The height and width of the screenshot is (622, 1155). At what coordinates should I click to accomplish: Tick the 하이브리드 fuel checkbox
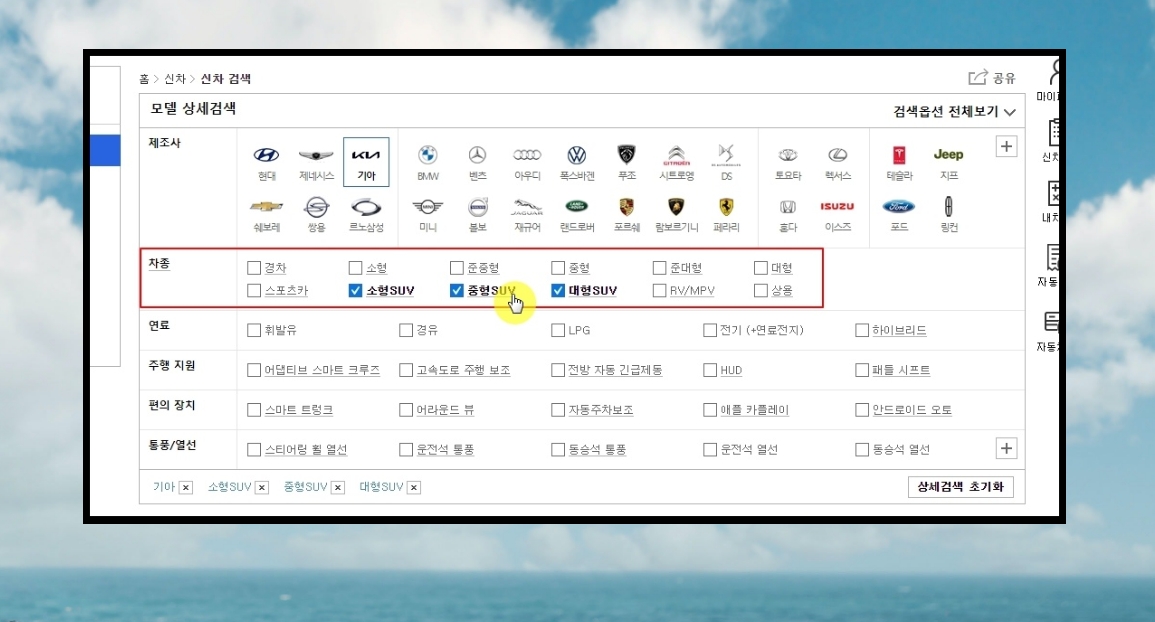862,330
